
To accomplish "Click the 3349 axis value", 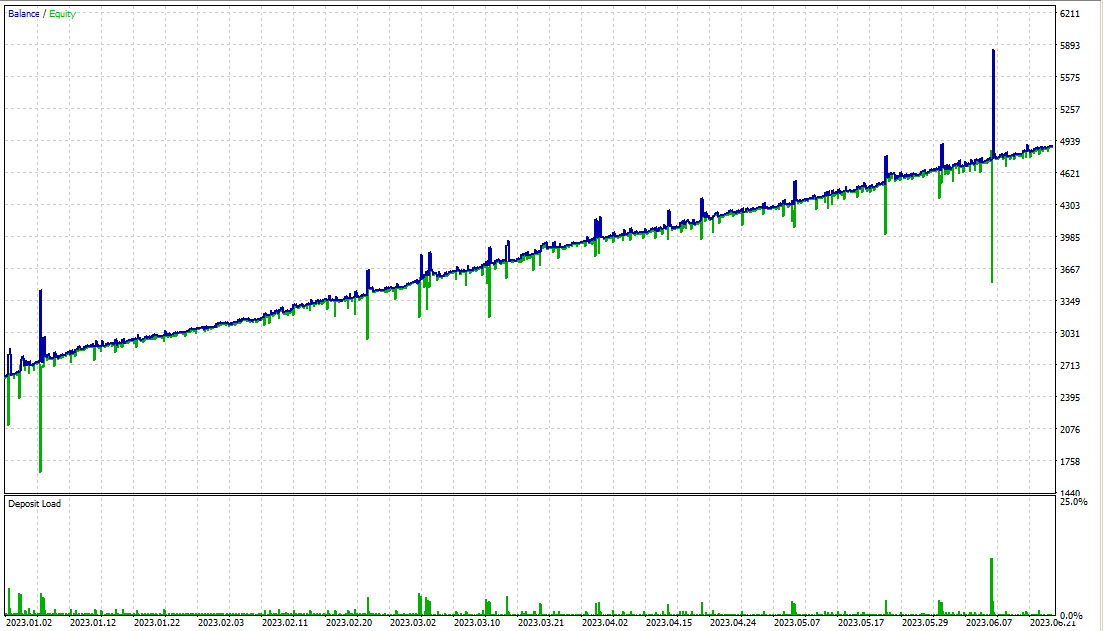I will 1069,302.
